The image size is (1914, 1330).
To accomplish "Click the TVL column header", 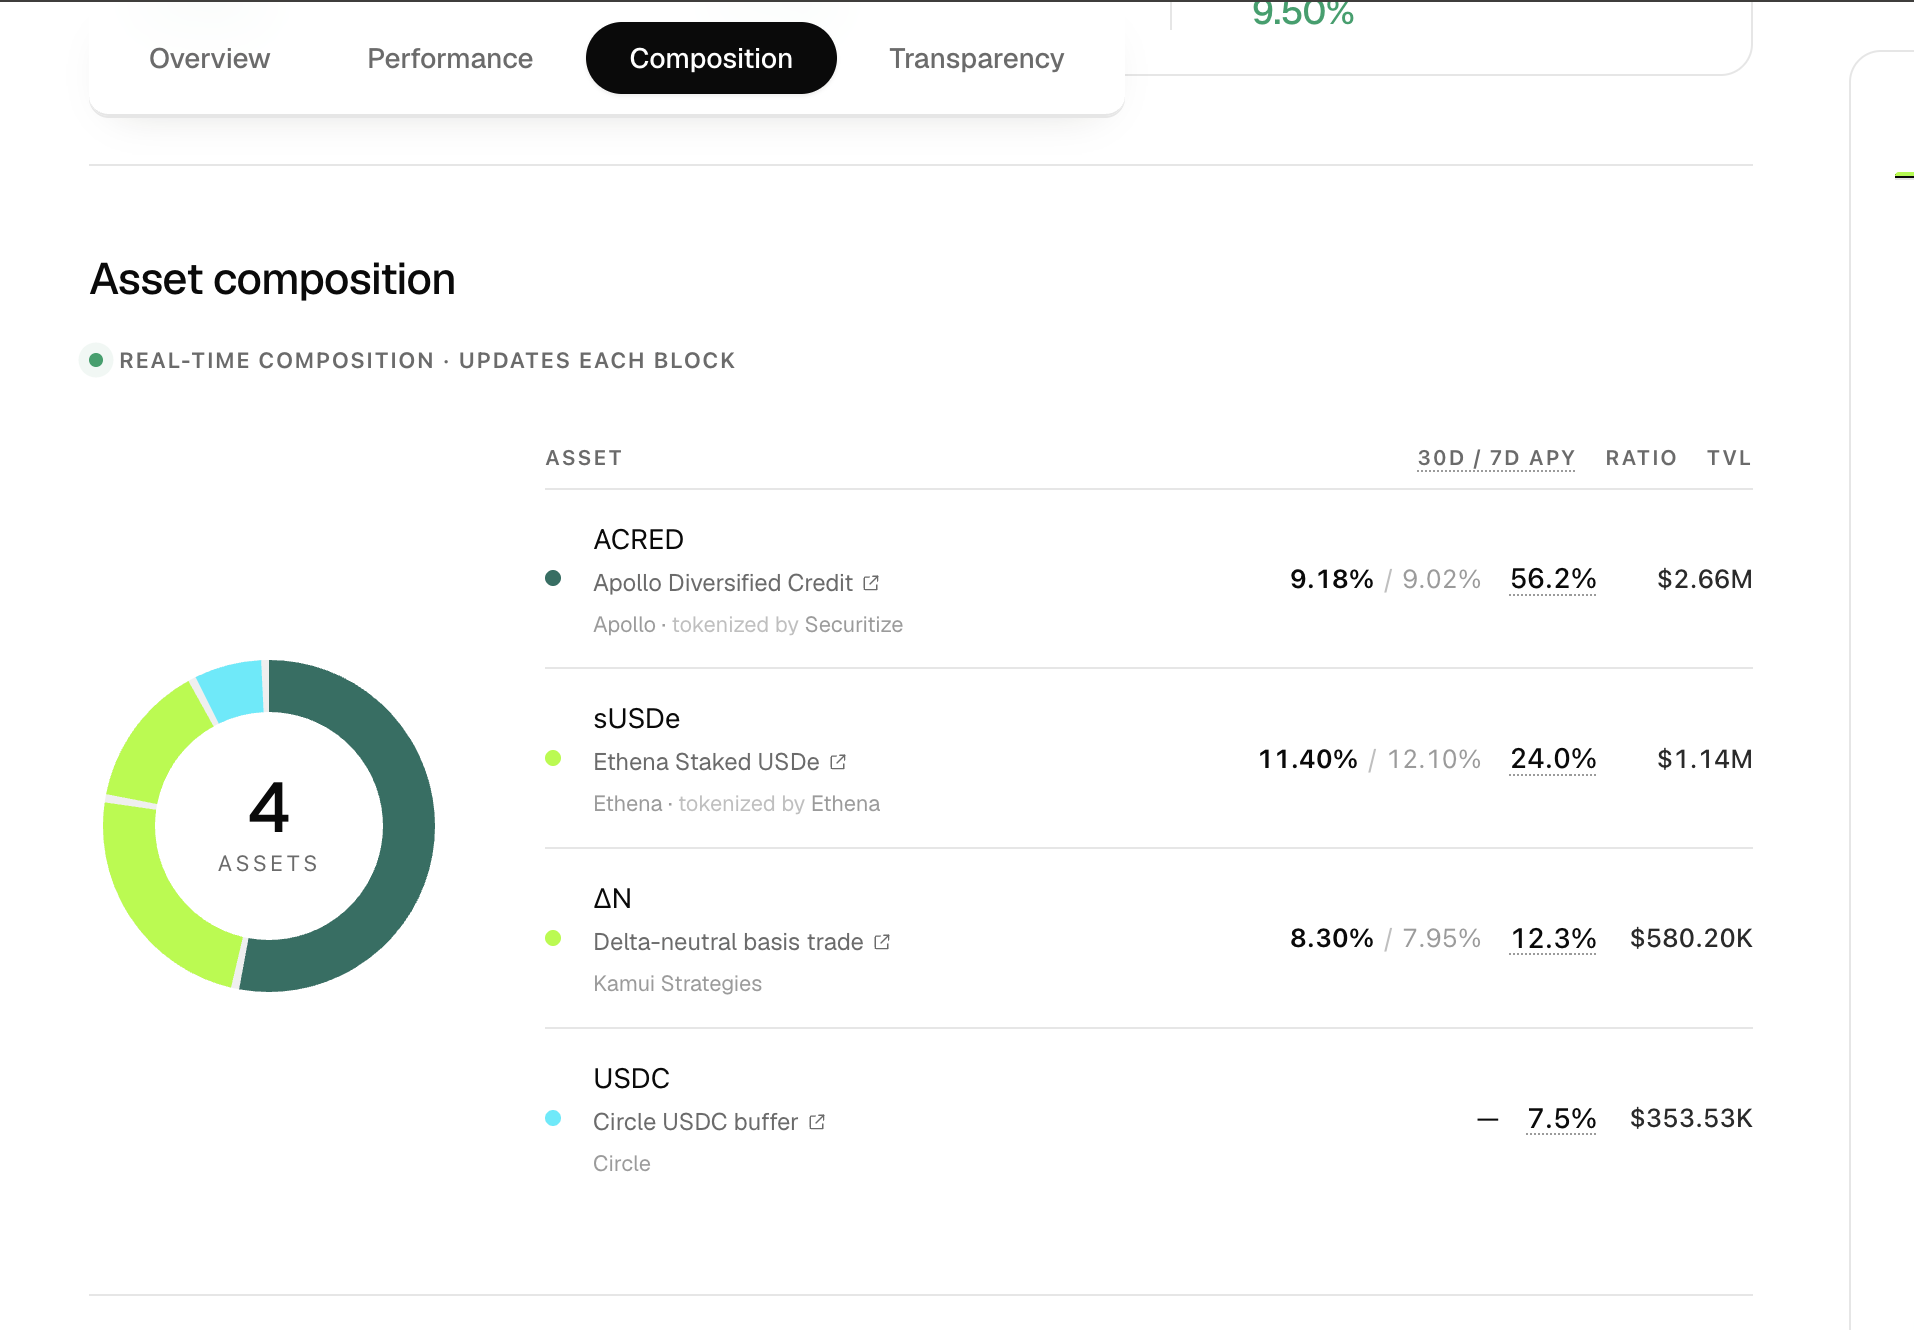I will (1729, 458).
